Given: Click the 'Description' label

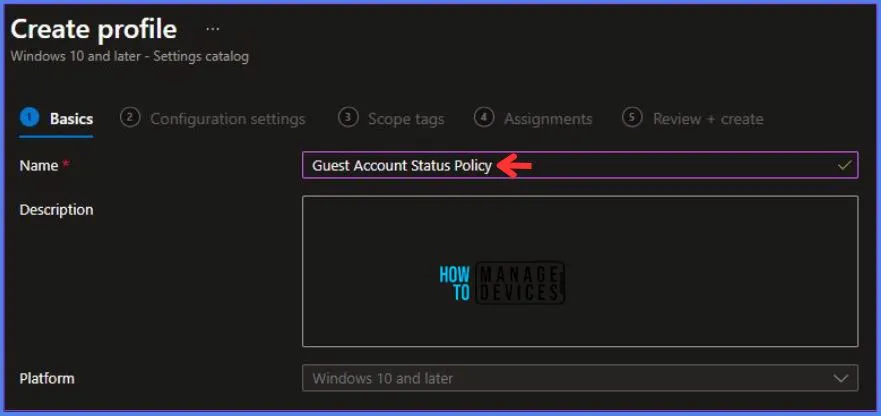Looking at the screenshot, I should point(56,210).
